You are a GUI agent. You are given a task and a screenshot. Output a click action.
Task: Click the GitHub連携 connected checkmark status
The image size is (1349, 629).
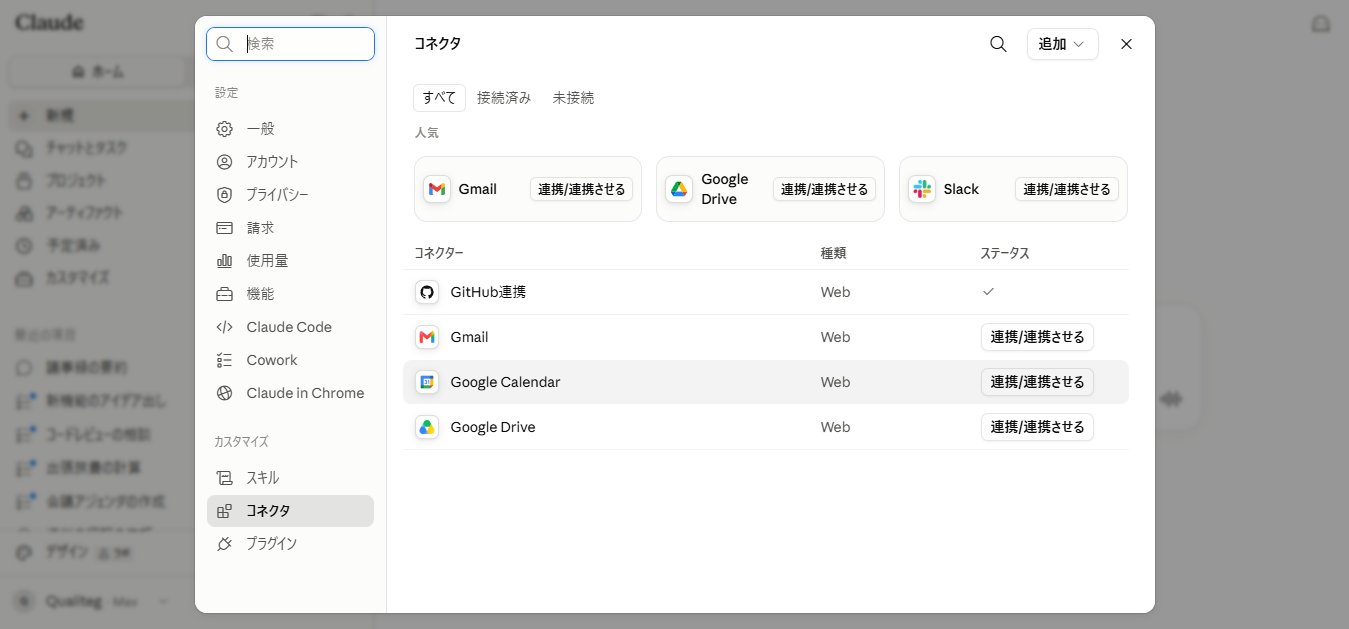click(988, 292)
